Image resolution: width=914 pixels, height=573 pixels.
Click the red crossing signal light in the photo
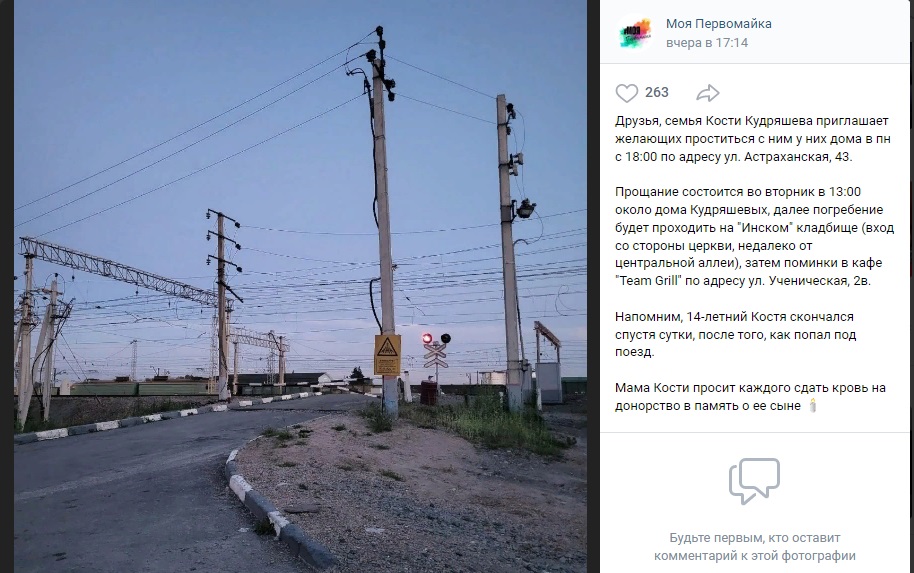tap(427, 338)
